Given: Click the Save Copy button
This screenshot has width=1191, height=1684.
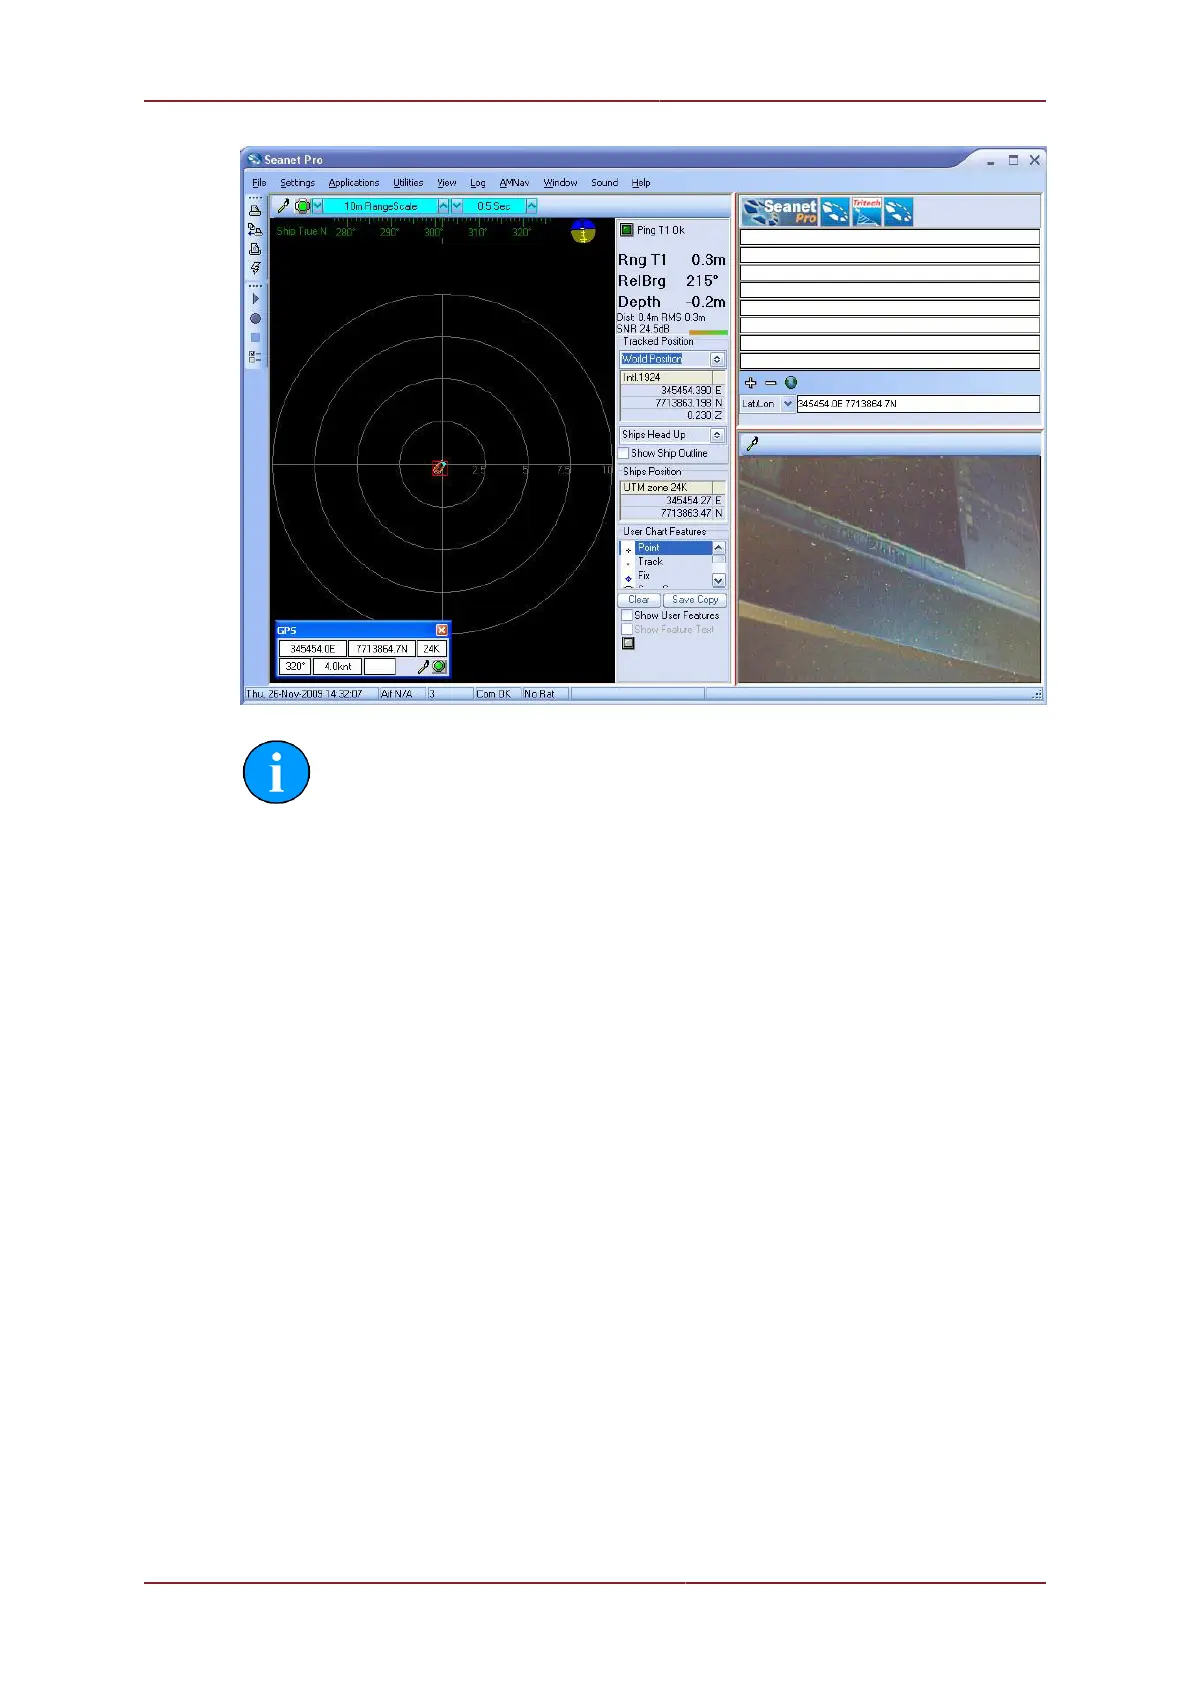Looking at the screenshot, I should coord(695,600).
